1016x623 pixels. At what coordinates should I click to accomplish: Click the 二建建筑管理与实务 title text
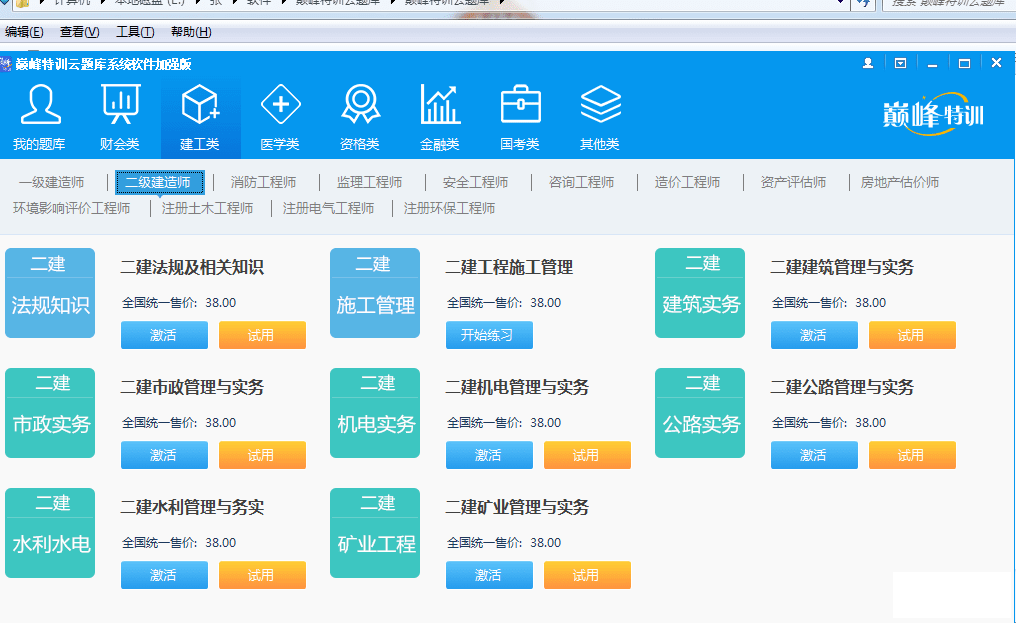[842, 267]
